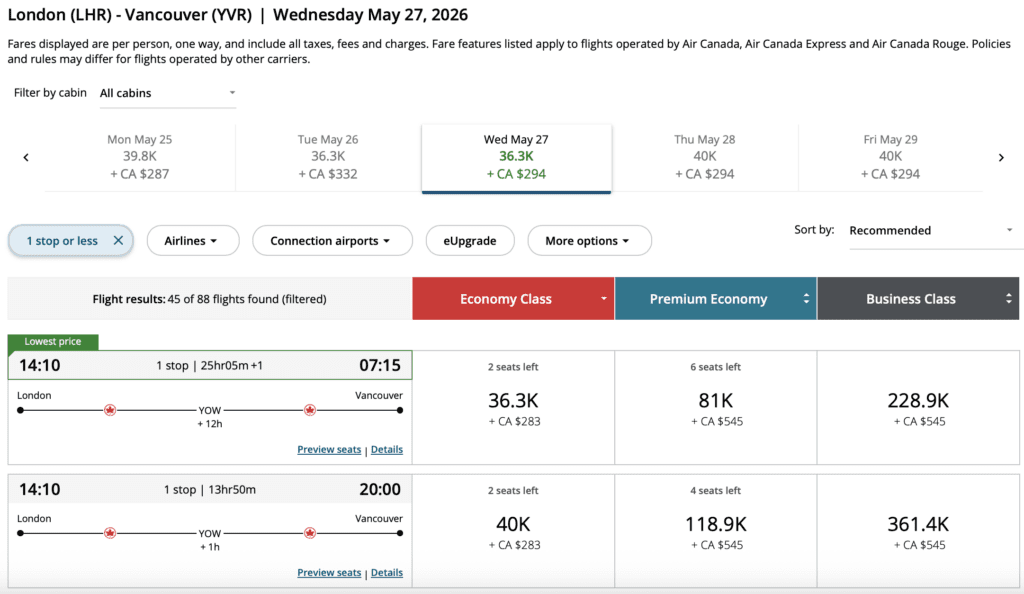Go to previous dates with left arrow
The height and width of the screenshot is (594, 1024).
[x=26, y=157]
